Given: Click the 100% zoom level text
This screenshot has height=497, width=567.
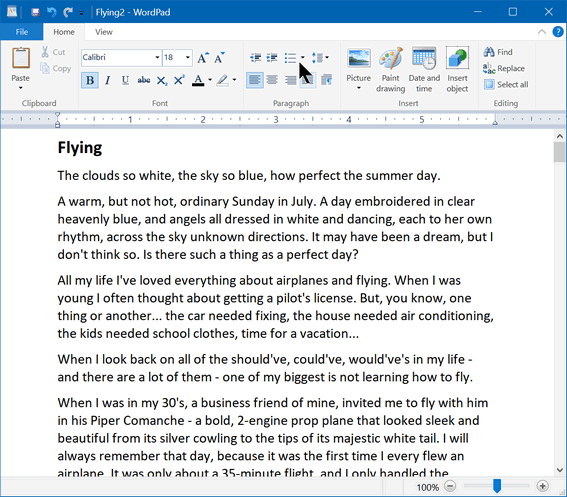Looking at the screenshot, I should 427,487.
